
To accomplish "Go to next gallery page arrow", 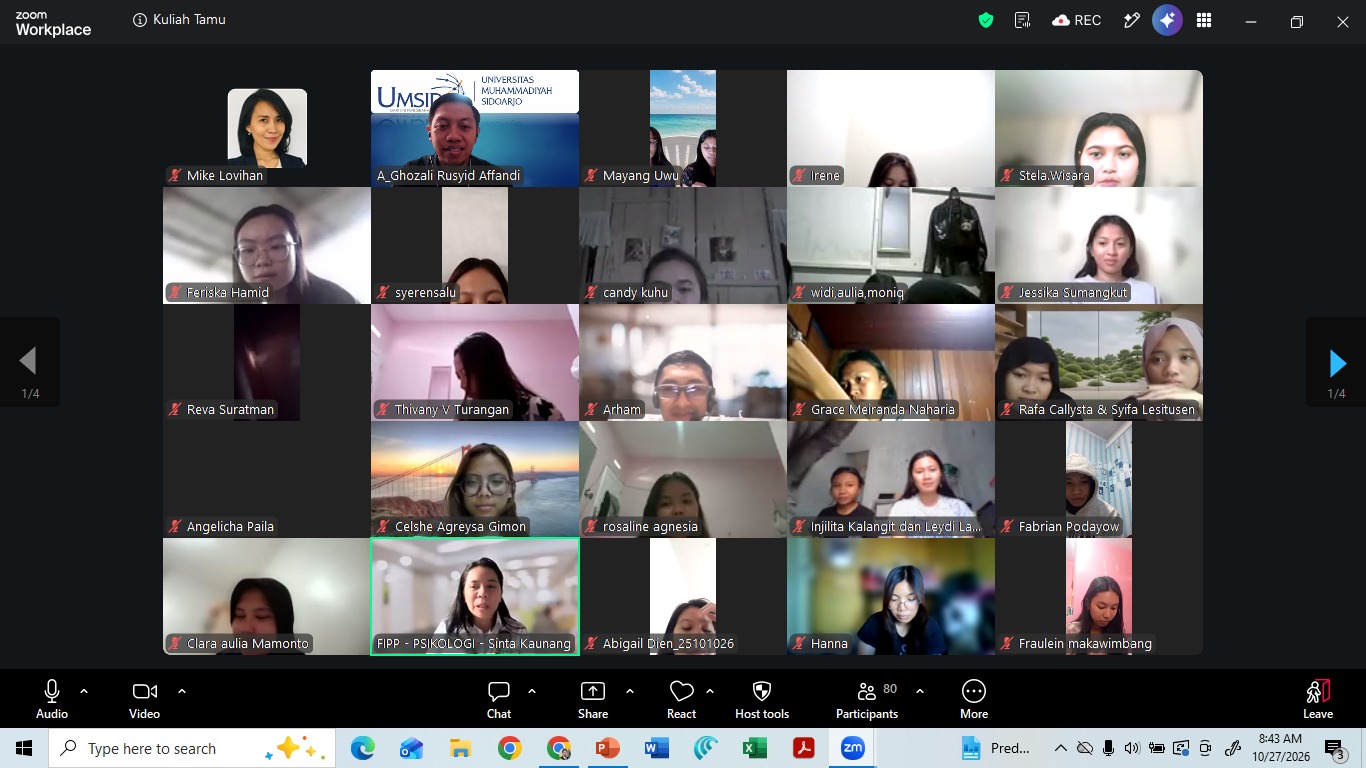I will click(1336, 362).
